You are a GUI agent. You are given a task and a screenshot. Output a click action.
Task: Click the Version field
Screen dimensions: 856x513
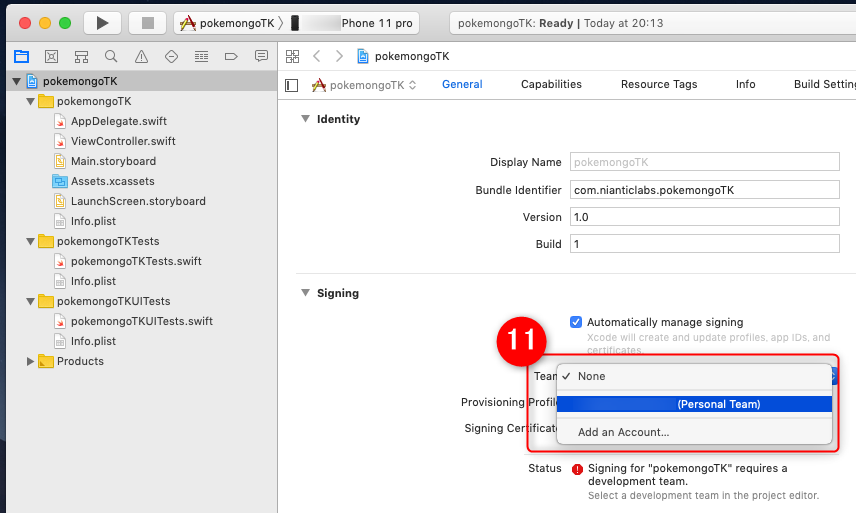[x=705, y=217]
